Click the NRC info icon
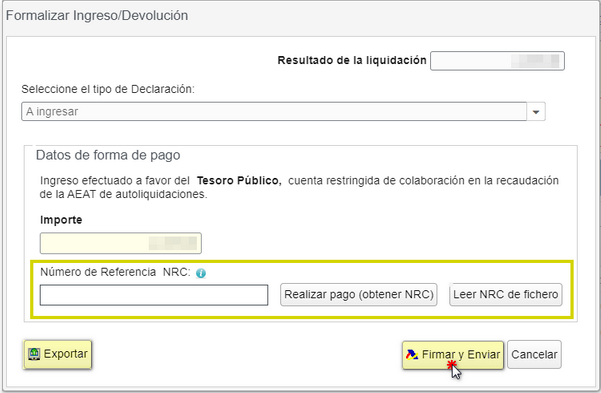 [201, 273]
